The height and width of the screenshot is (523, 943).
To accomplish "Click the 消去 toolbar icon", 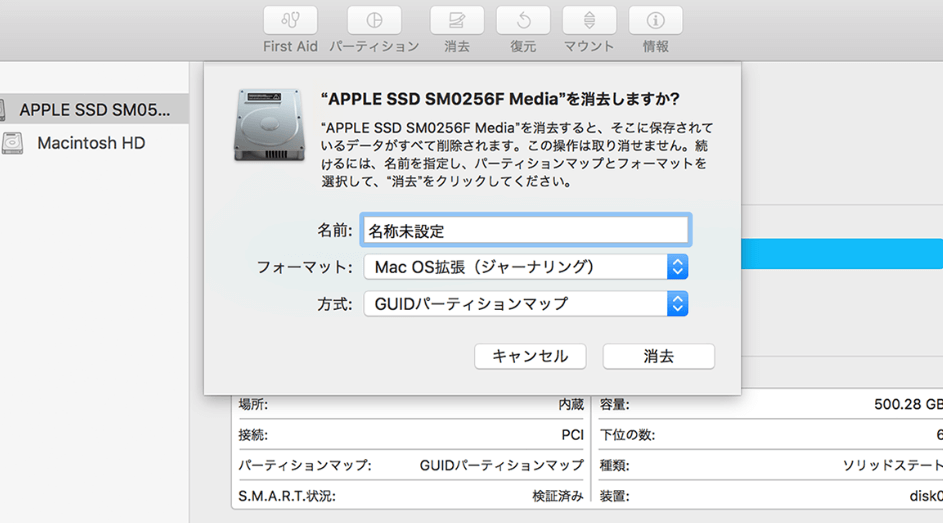I will [457, 20].
